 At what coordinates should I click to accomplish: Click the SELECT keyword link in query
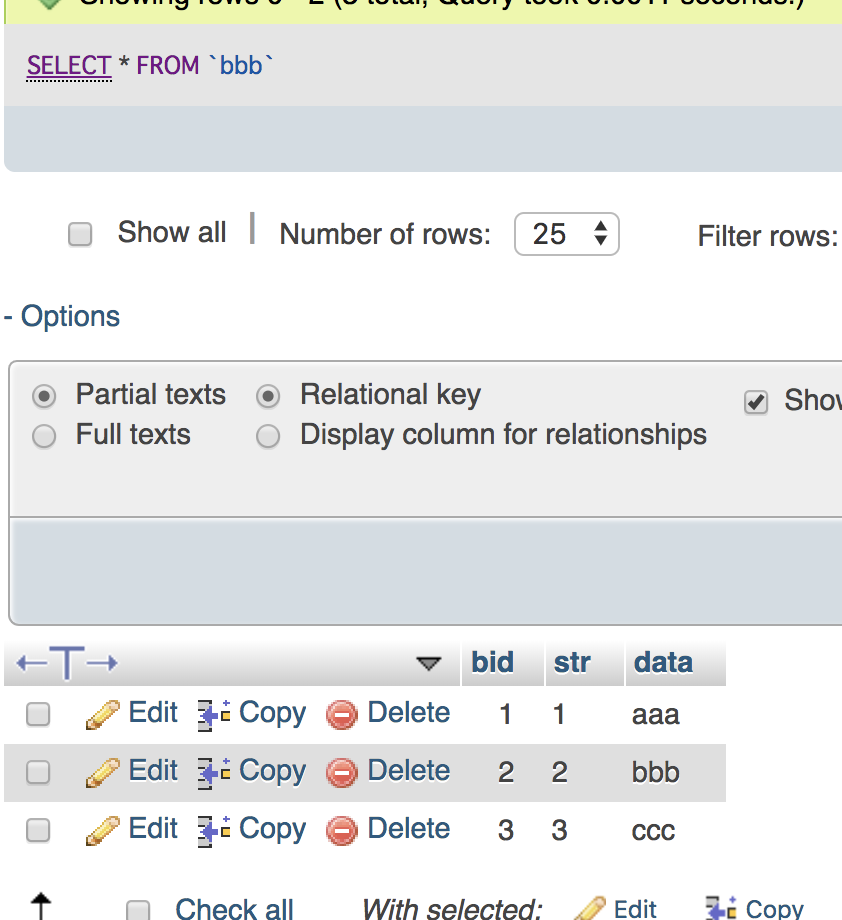69,66
